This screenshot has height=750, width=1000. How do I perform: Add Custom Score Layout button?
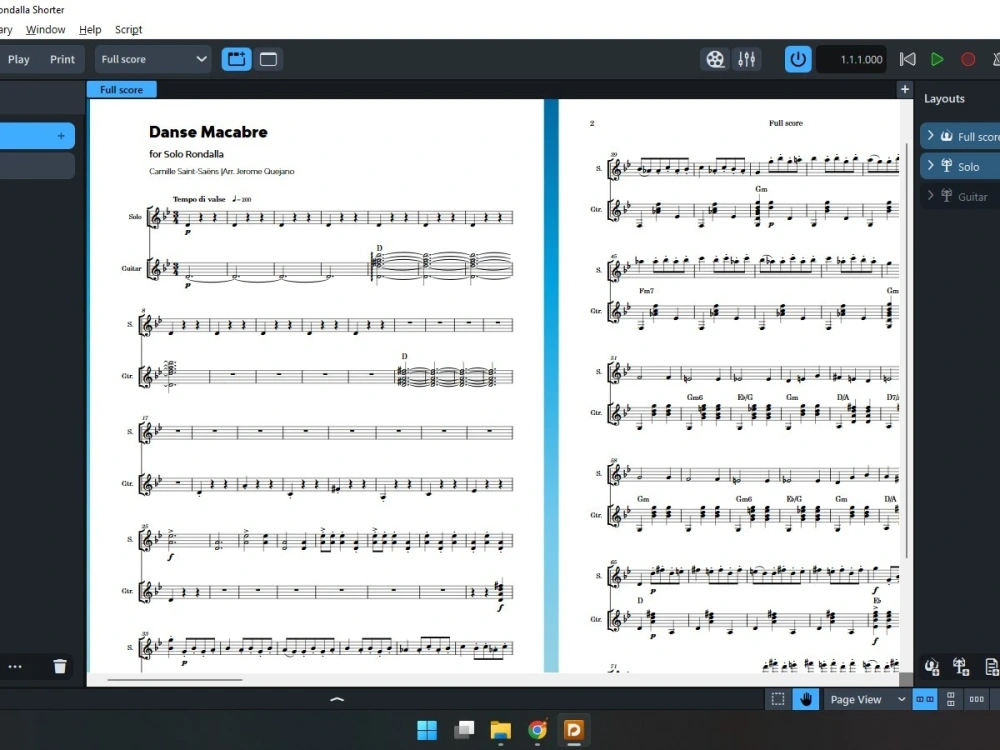992,667
